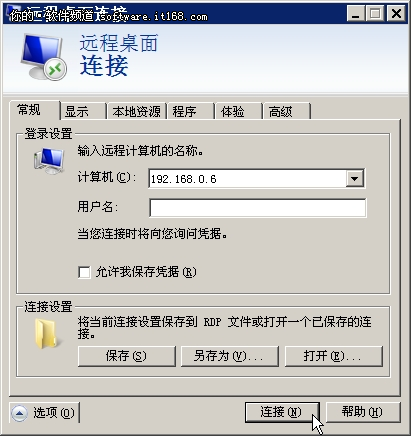Click the 帮助 button
Viewport: 411px width, 436px height.
click(x=363, y=412)
